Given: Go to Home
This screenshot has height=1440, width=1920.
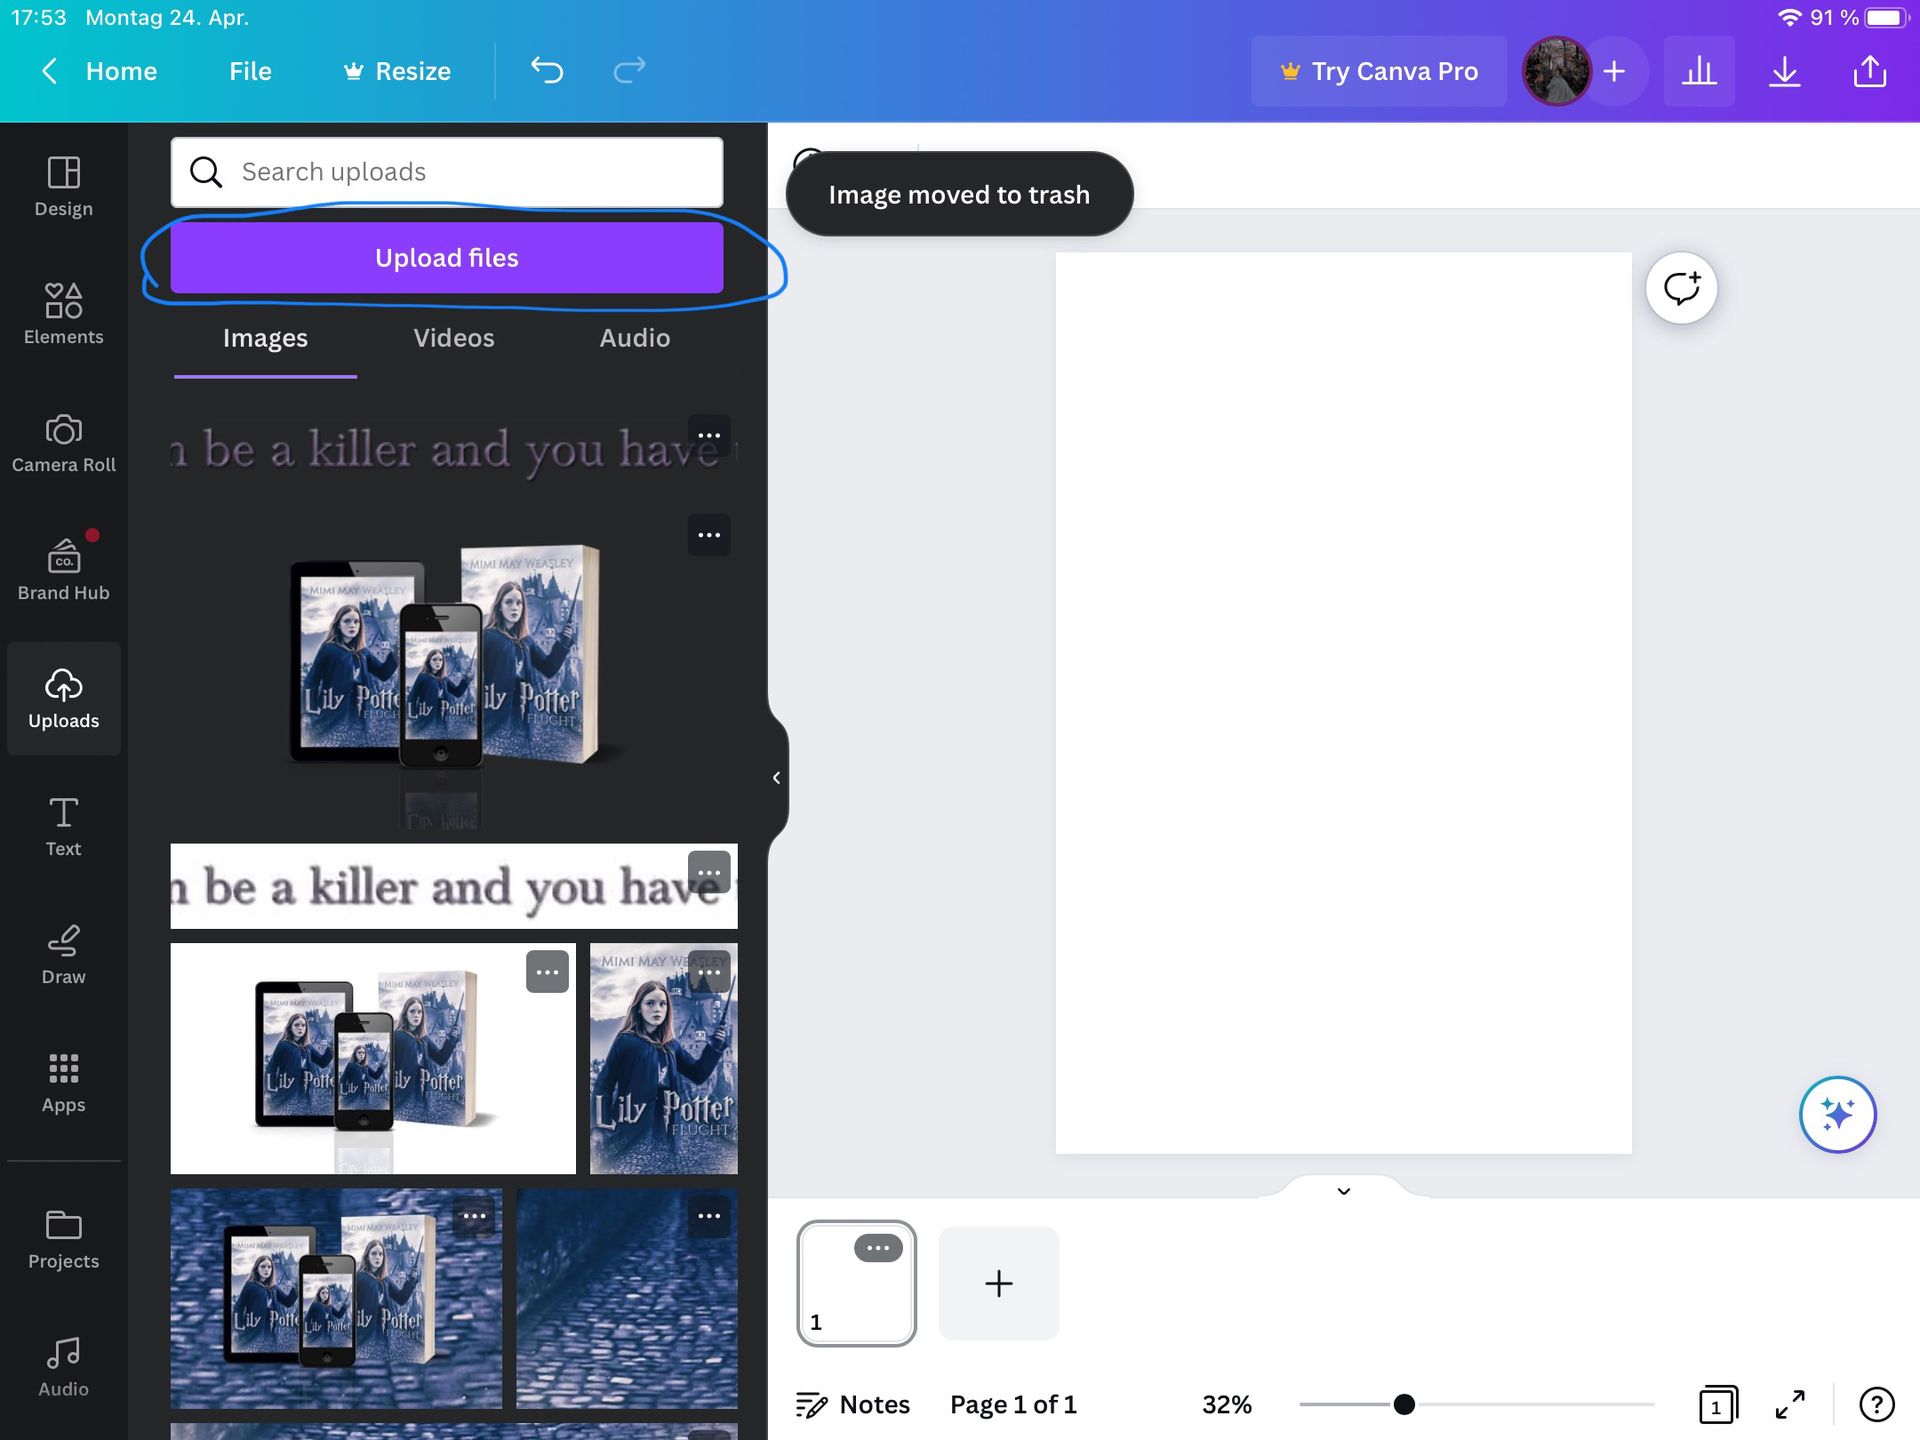Looking at the screenshot, I should (x=121, y=71).
